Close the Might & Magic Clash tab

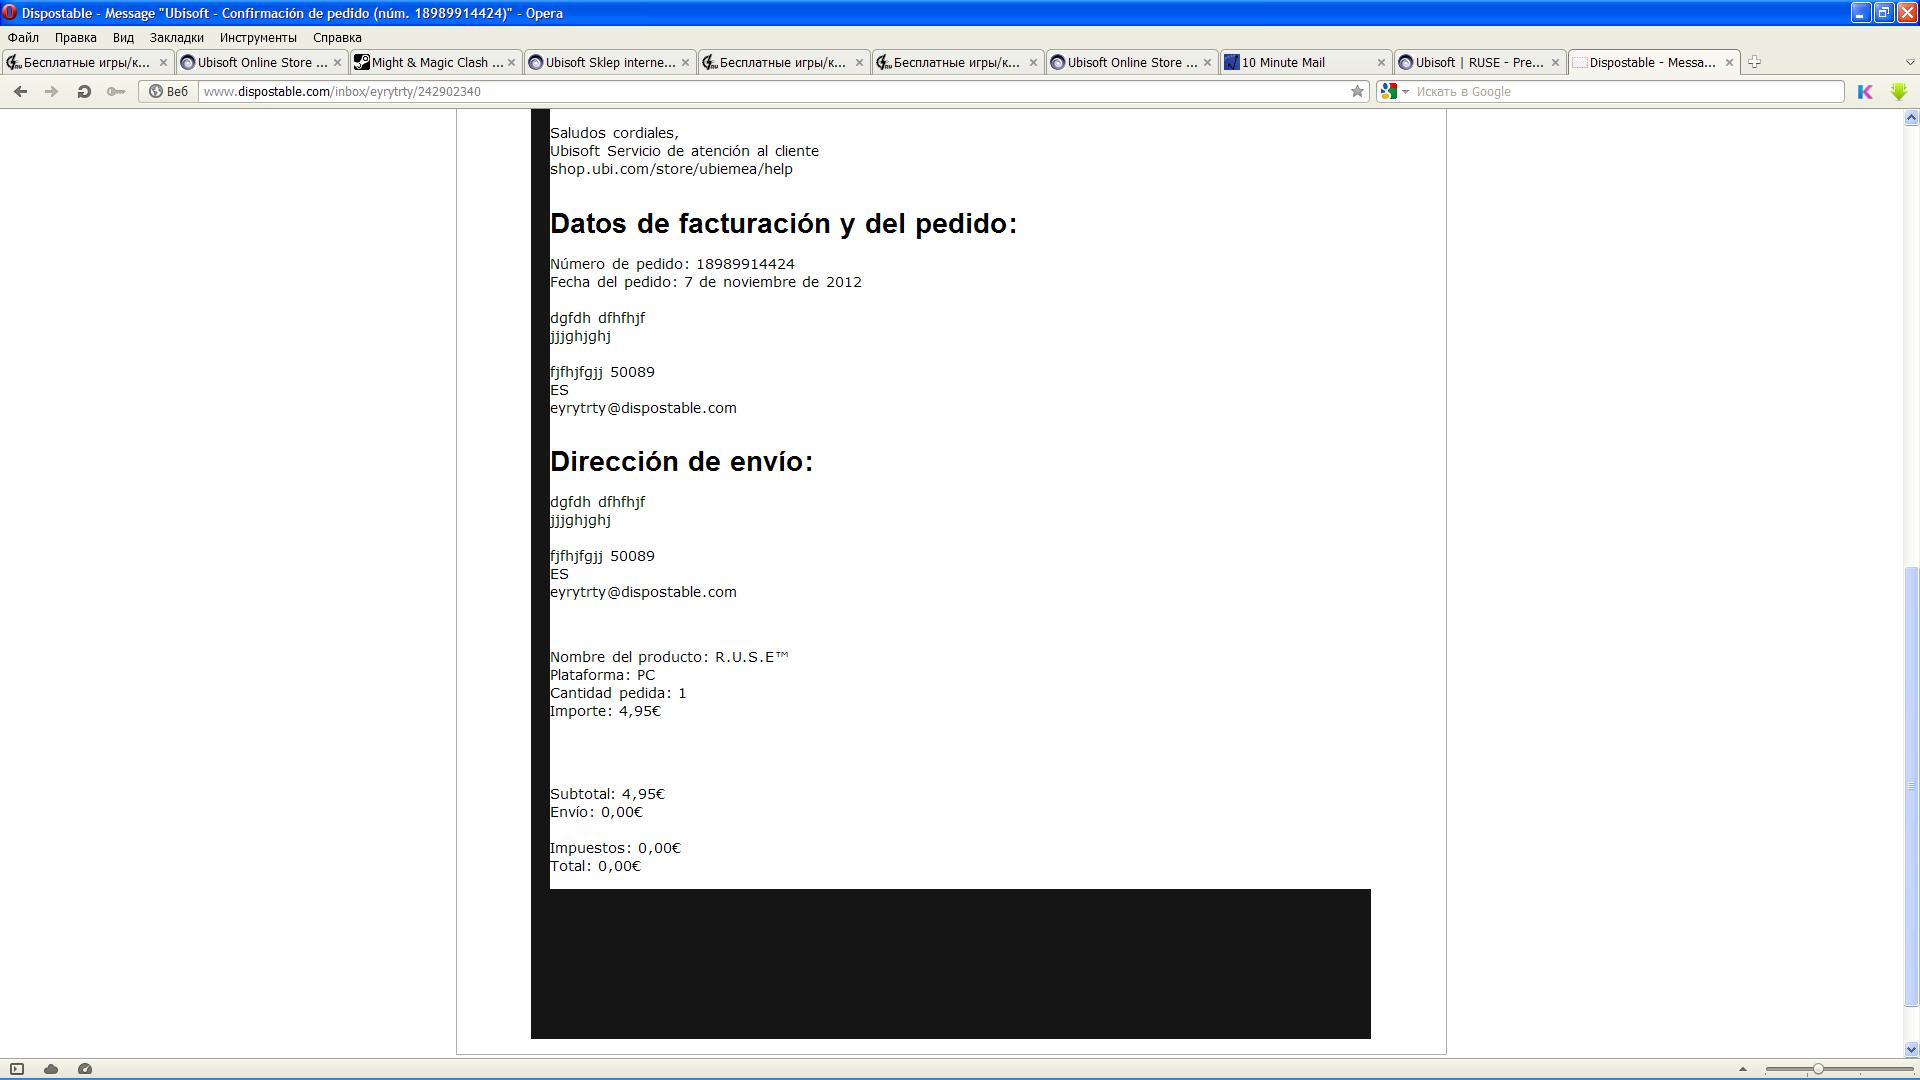511,62
